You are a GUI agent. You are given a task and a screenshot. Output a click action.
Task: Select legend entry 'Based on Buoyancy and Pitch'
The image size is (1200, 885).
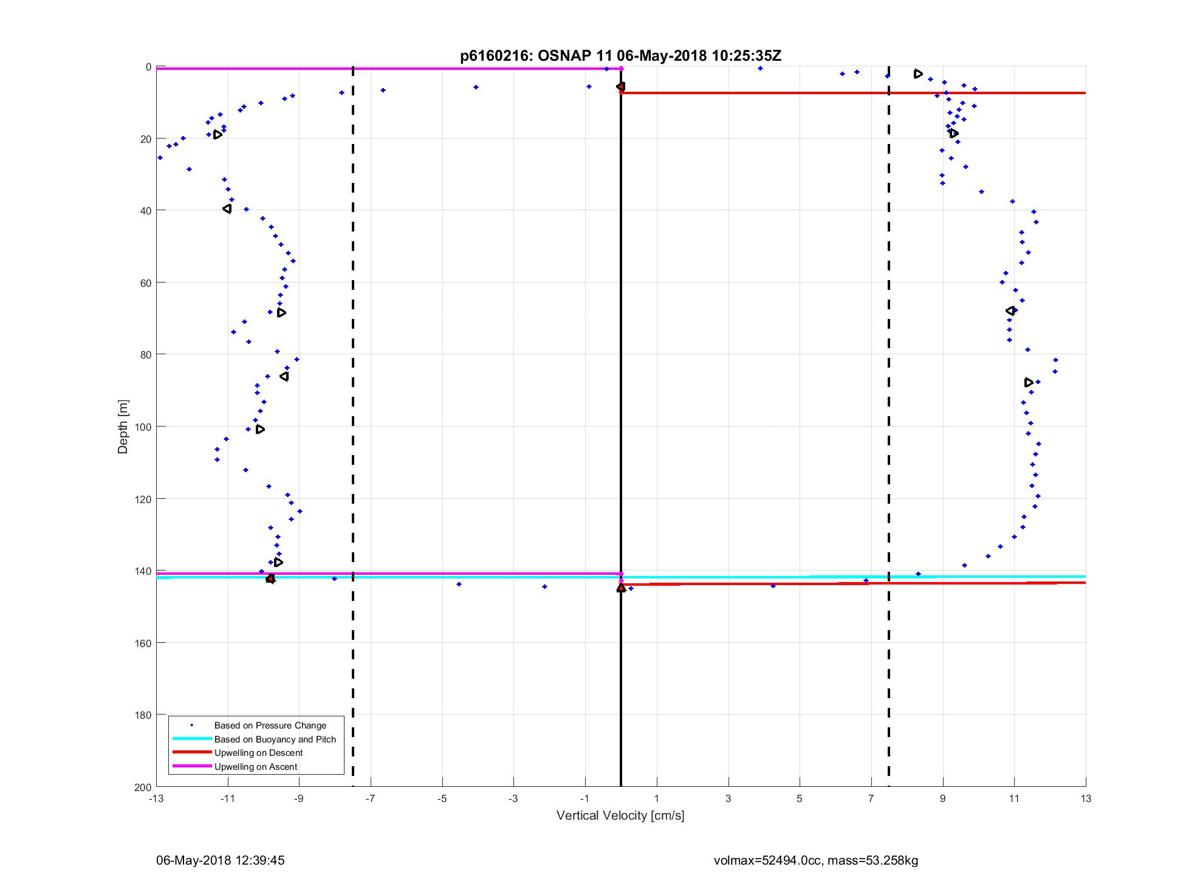click(x=275, y=738)
